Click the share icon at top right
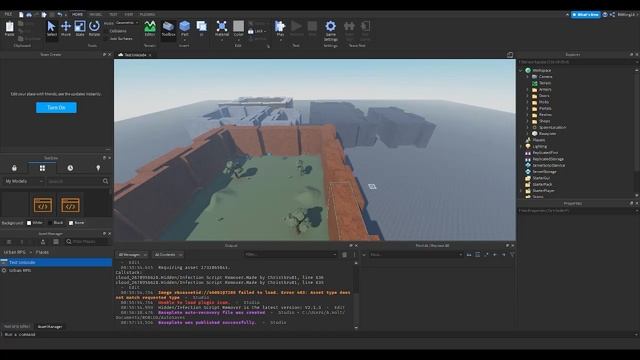Viewport: 640px width, 360px height. pos(612,14)
